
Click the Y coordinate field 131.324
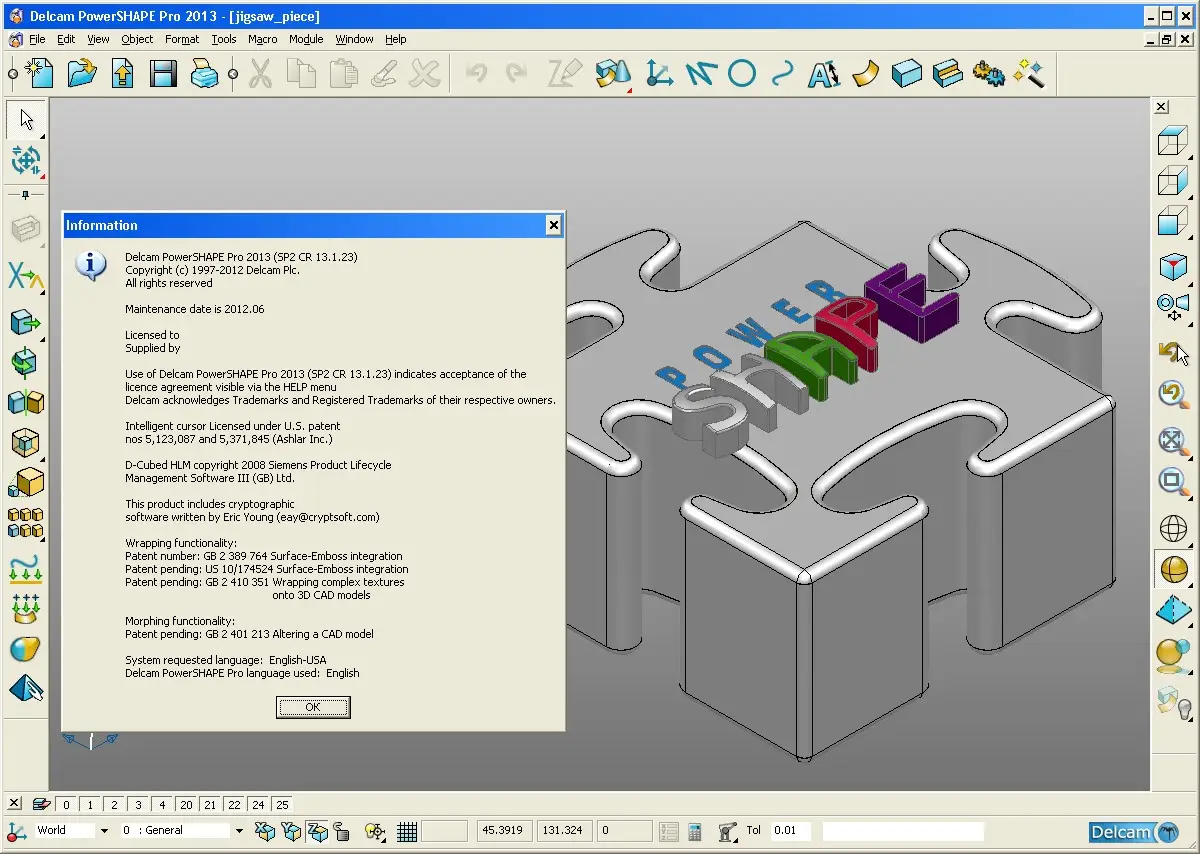(x=565, y=831)
